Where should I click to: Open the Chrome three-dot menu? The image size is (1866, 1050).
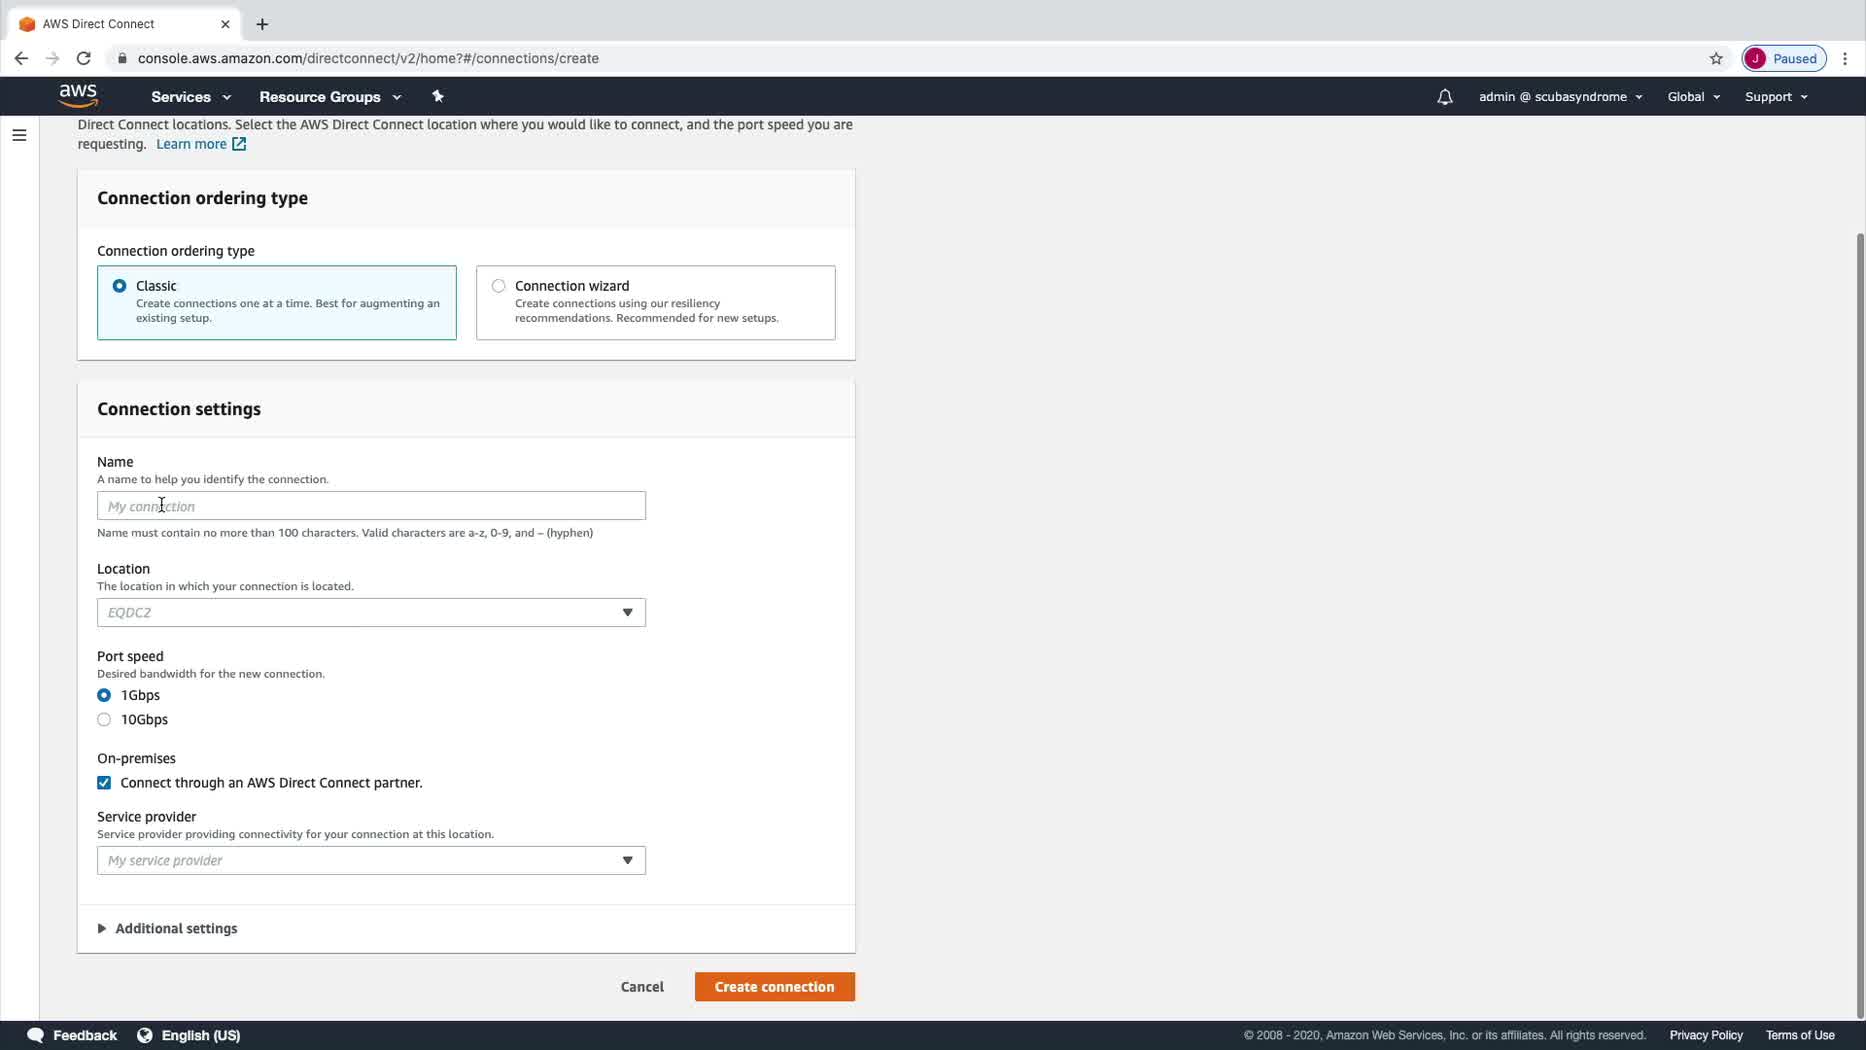[1845, 58]
